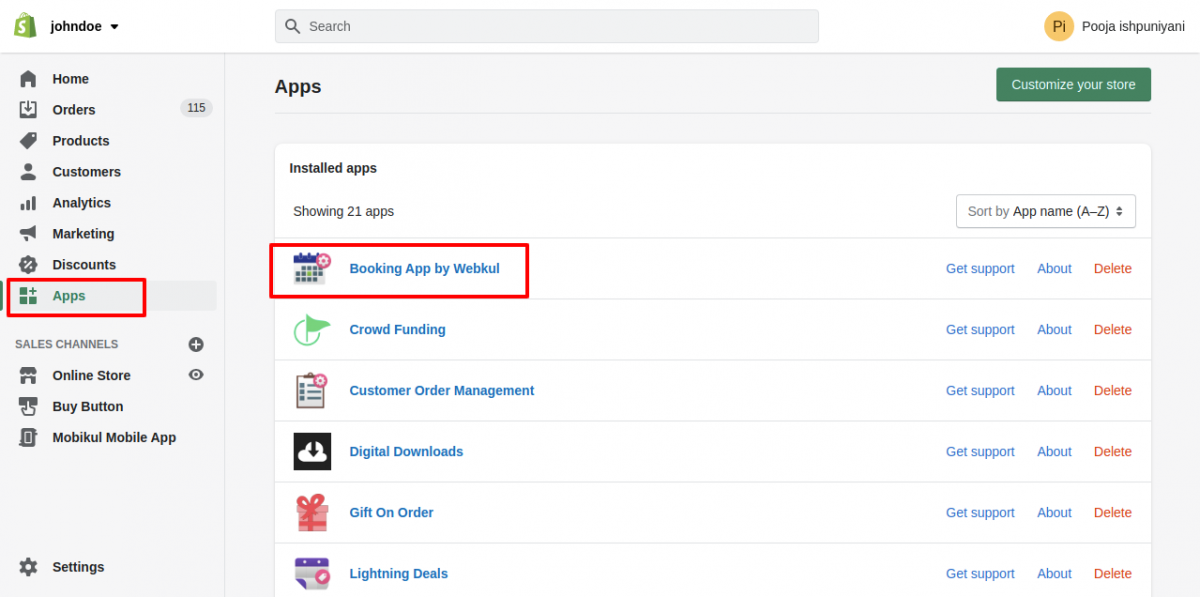Viewport: 1200px width, 597px height.
Task: Open Orders from the sidebar
Action: 72,109
